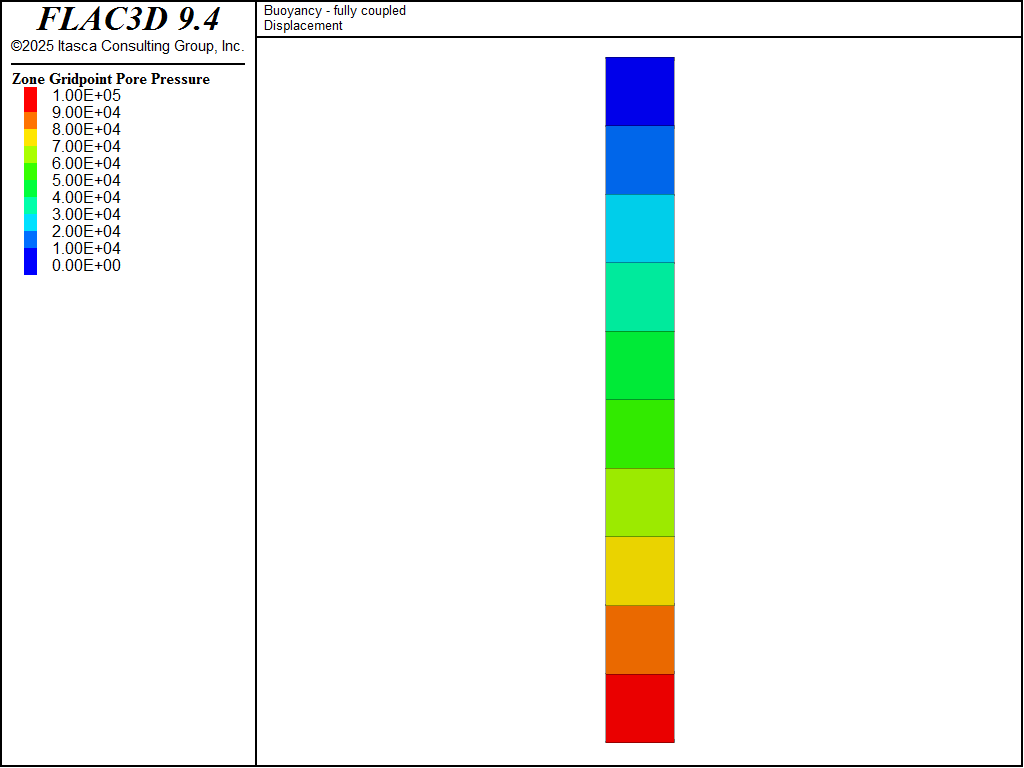1024x768 pixels.
Task: Click the Buoyancy - fully coupled plot title
Action: click(x=335, y=11)
